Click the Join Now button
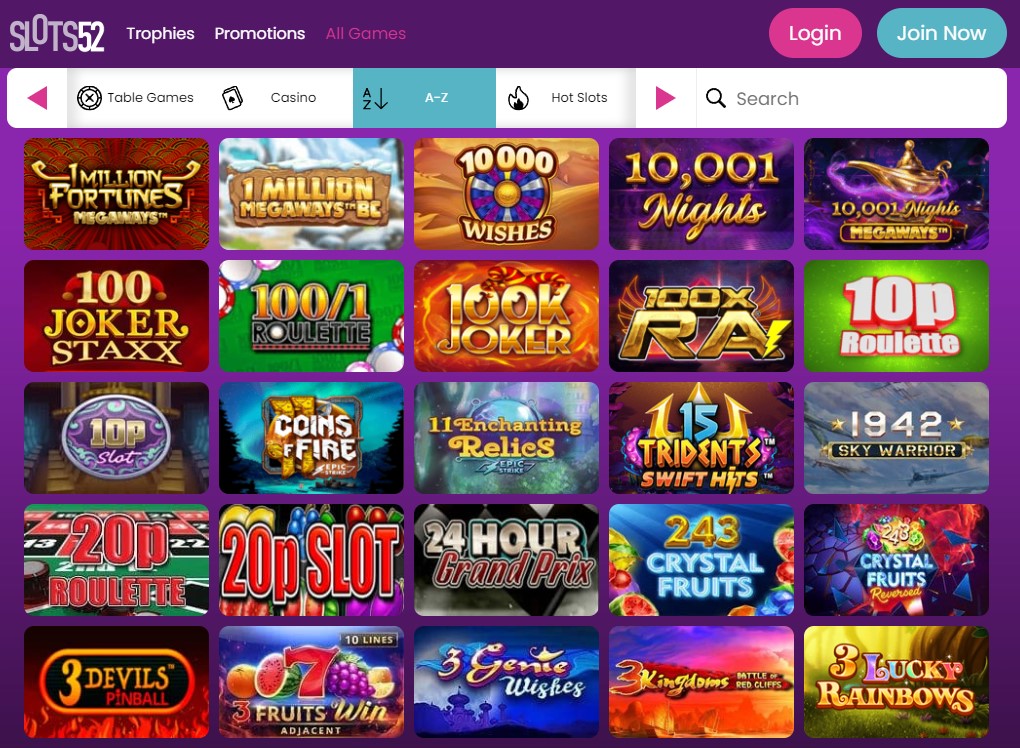This screenshot has height=748, width=1020. coord(941,33)
